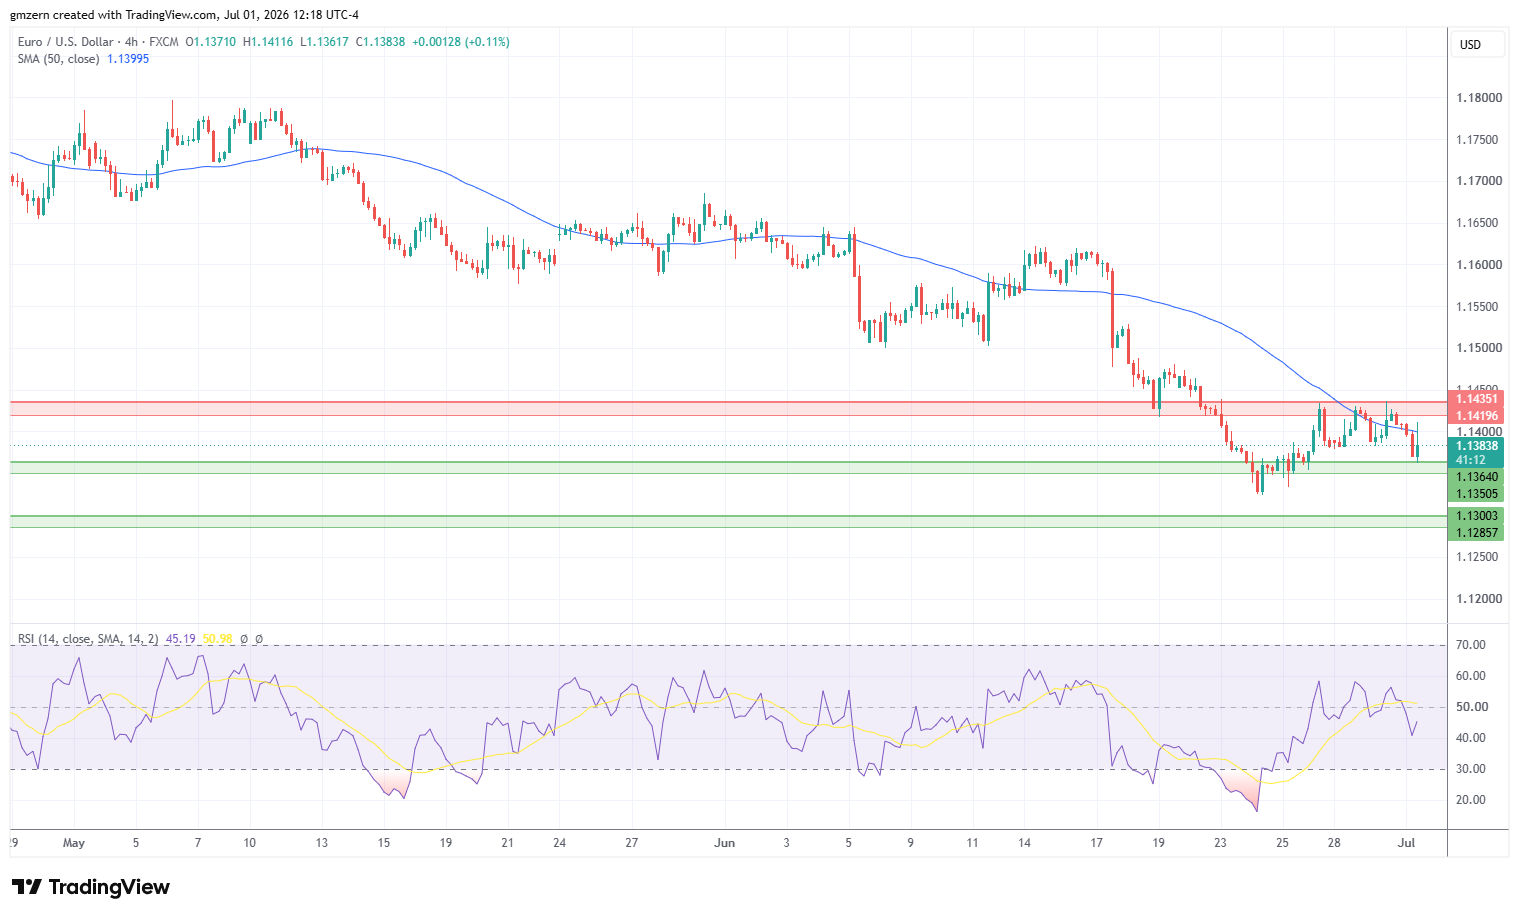This screenshot has width=1519, height=917.
Task: Click the 50.00 RSI axis level
Action: pos(1470,707)
